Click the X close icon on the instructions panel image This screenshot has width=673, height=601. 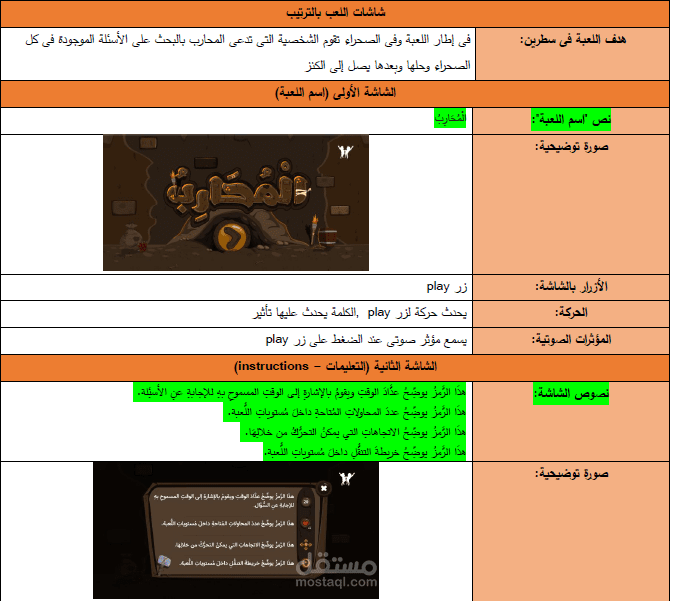[x=324, y=488]
